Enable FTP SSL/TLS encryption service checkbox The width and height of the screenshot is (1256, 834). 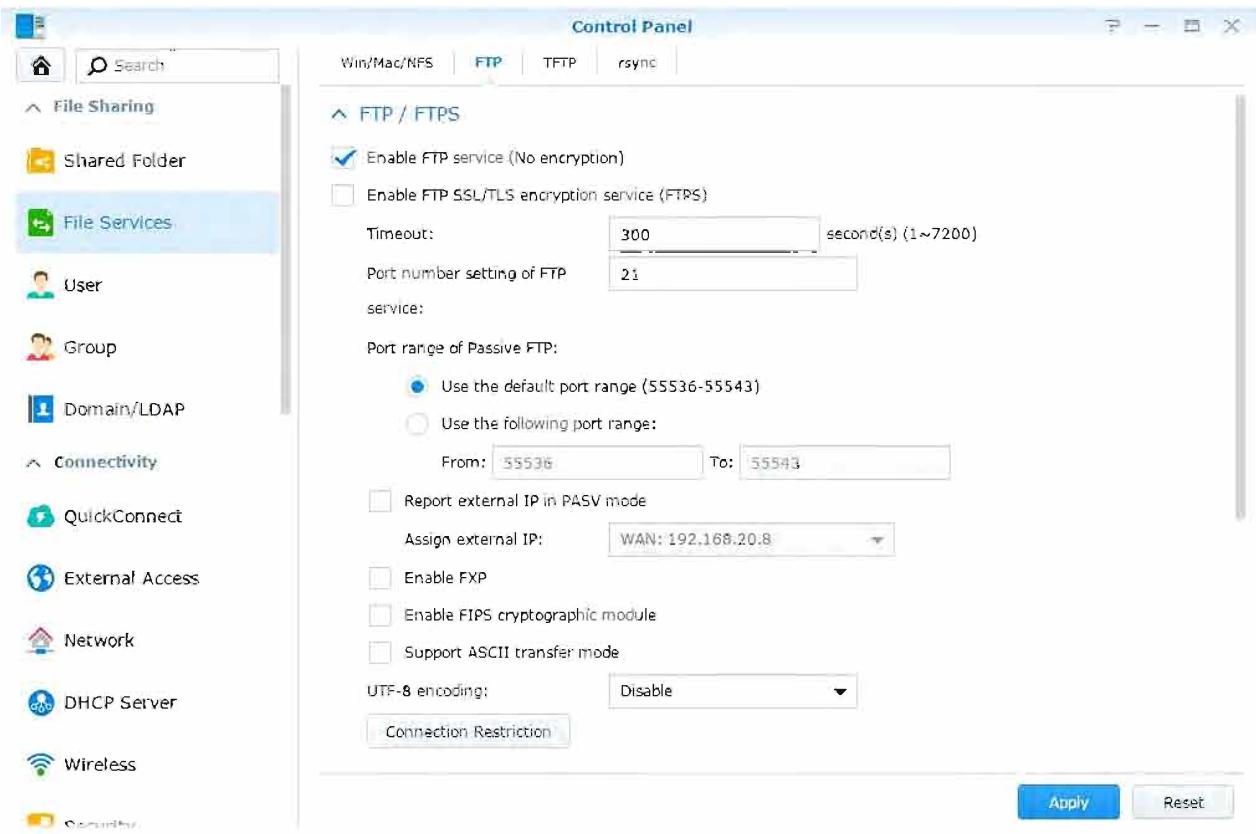(x=343, y=196)
